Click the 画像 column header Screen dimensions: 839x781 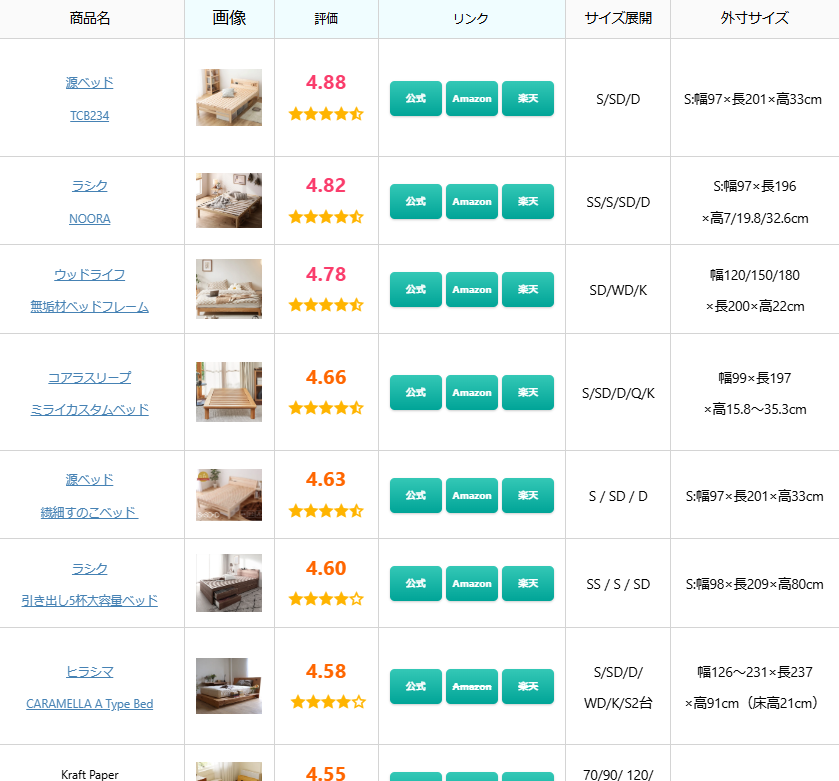coord(229,18)
